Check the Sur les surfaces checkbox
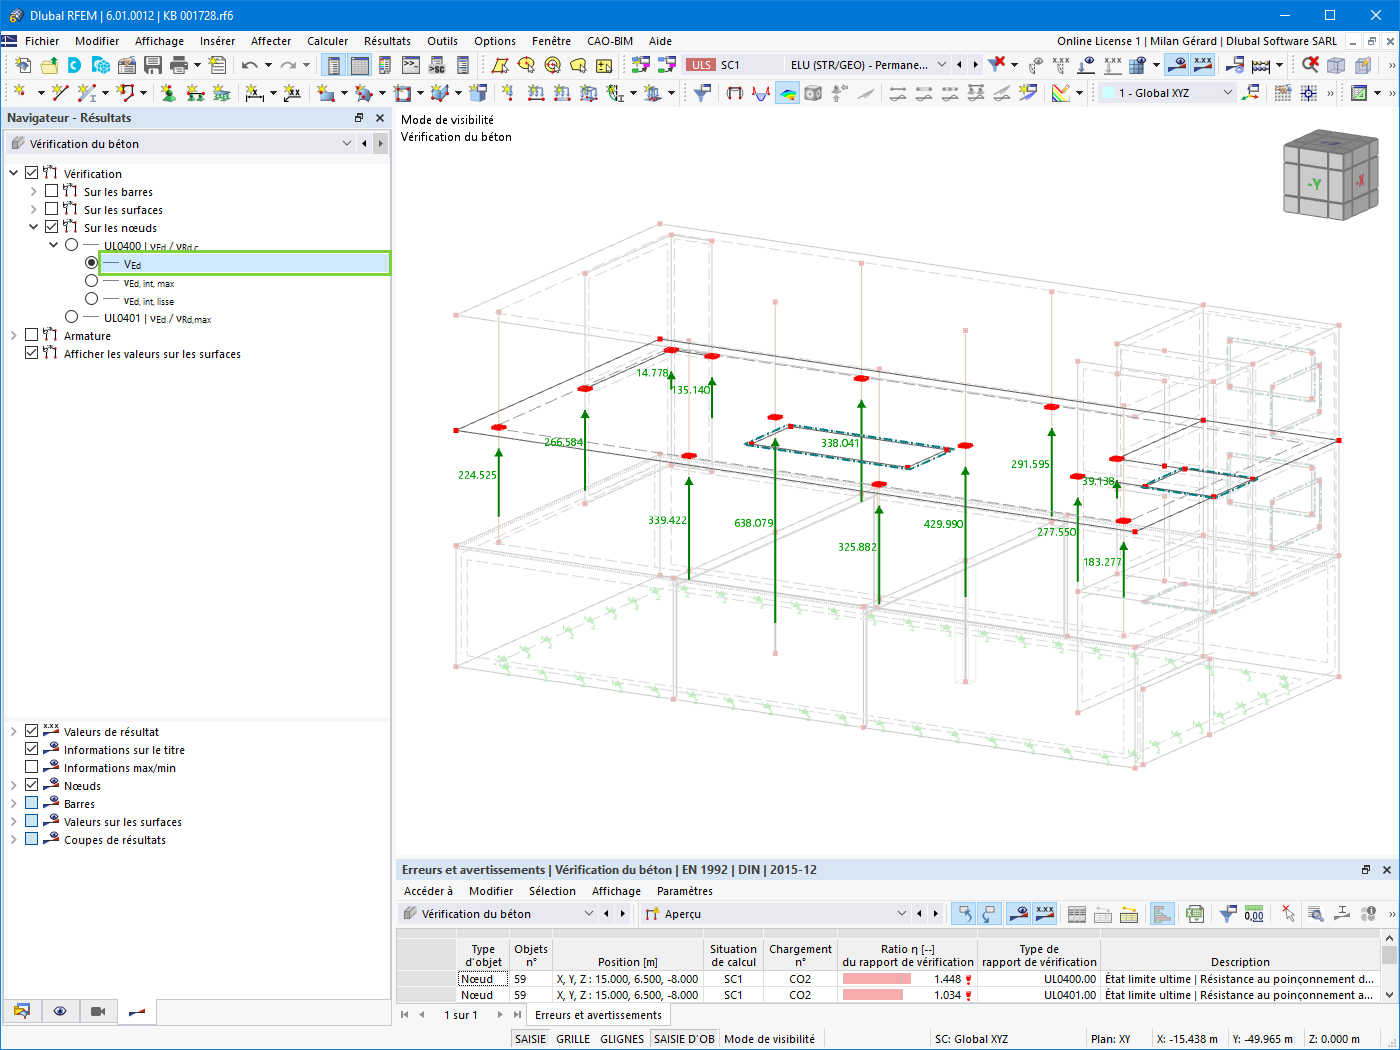Image resolution: width=1400 pixels, height=1050 pixels. [x=52, y=209]
